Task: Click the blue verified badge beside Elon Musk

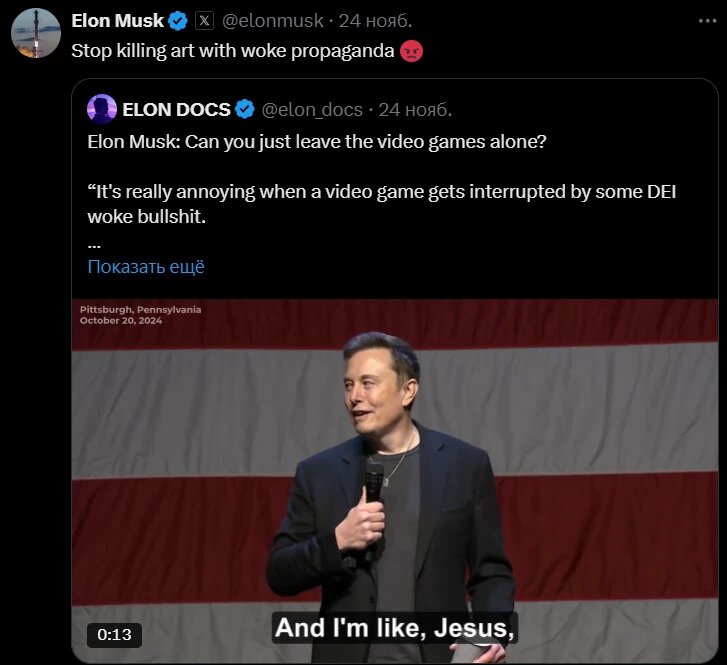Action: 178,20
